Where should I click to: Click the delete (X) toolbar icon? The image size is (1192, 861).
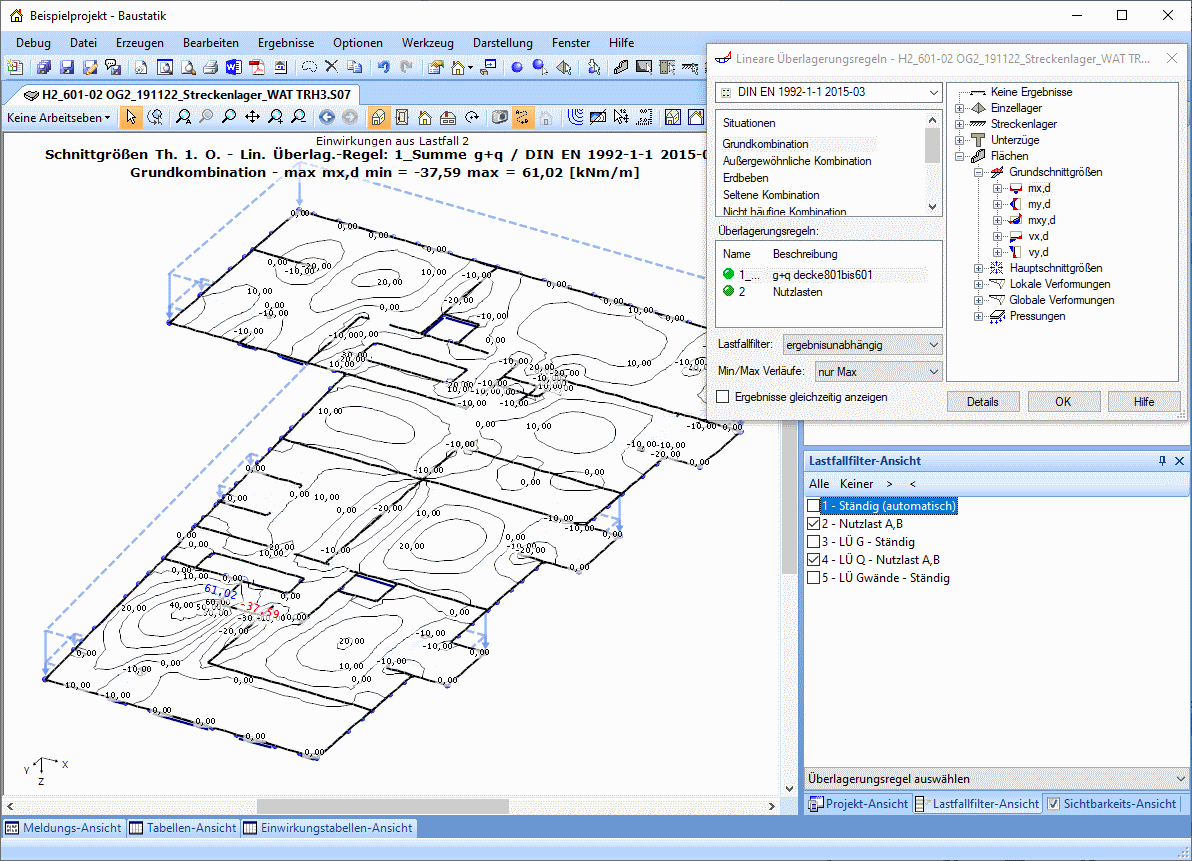[x=331, y=67]
